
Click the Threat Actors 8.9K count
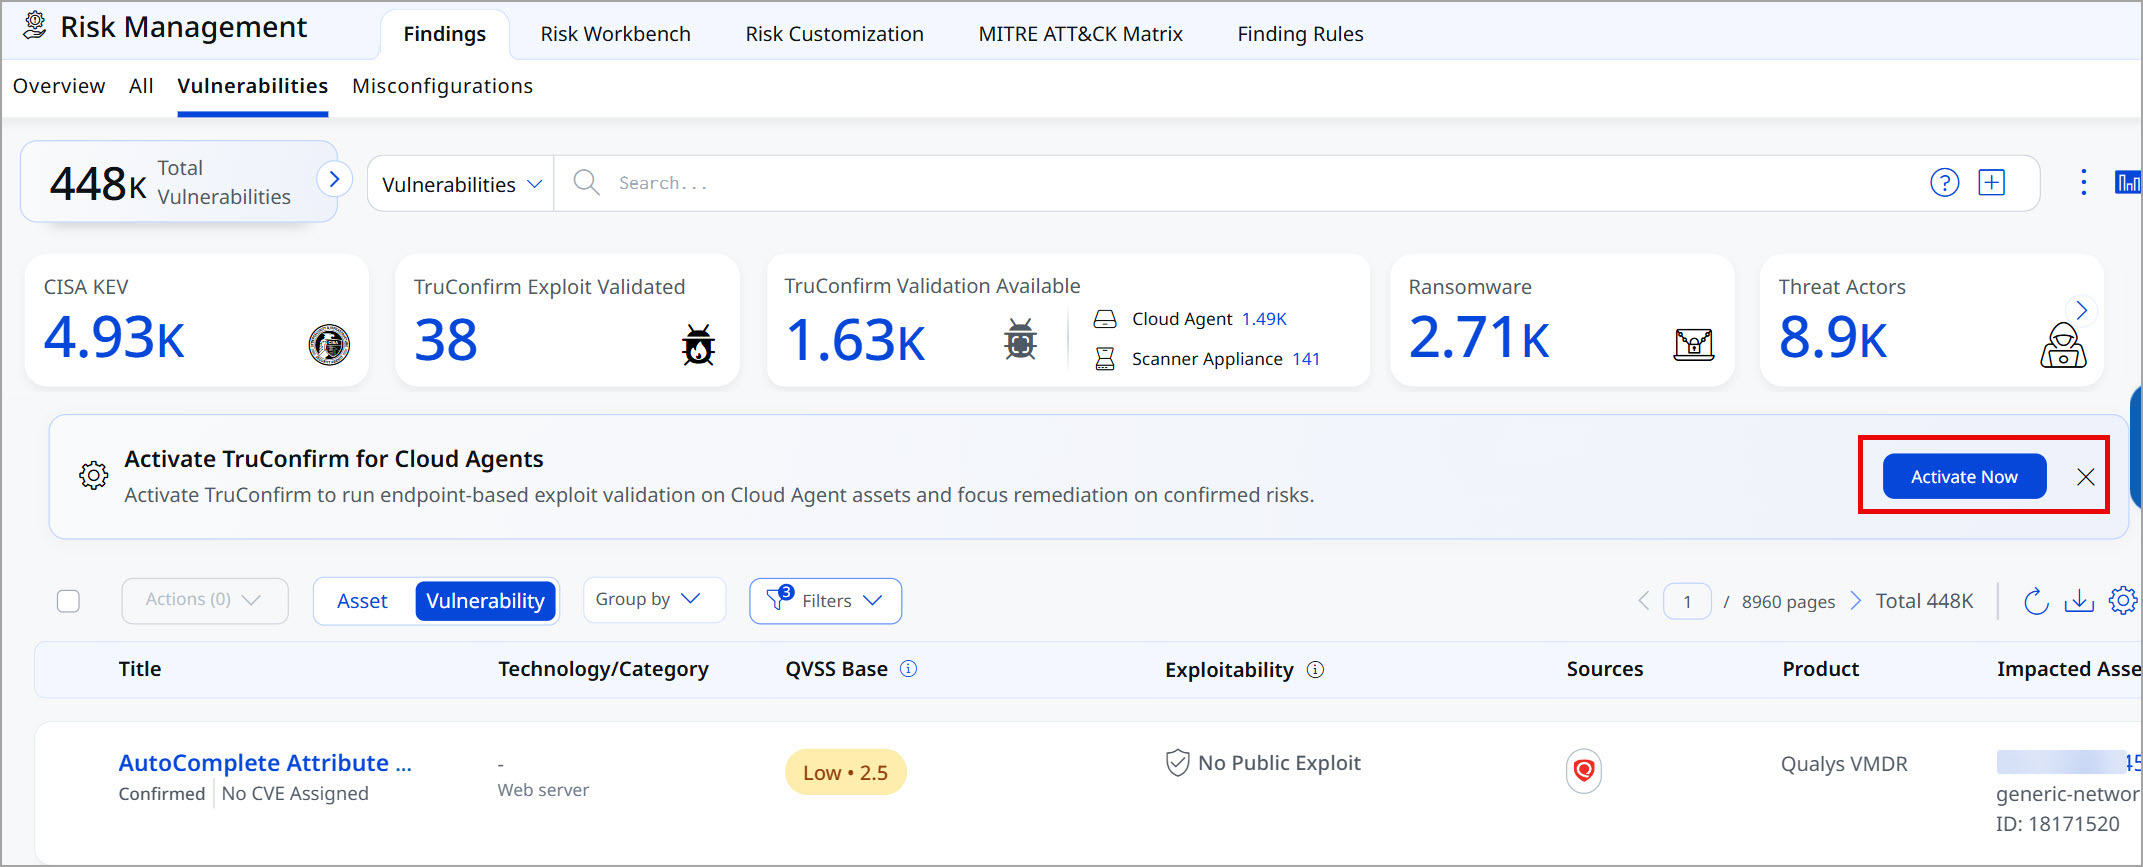coord(1832,338)
